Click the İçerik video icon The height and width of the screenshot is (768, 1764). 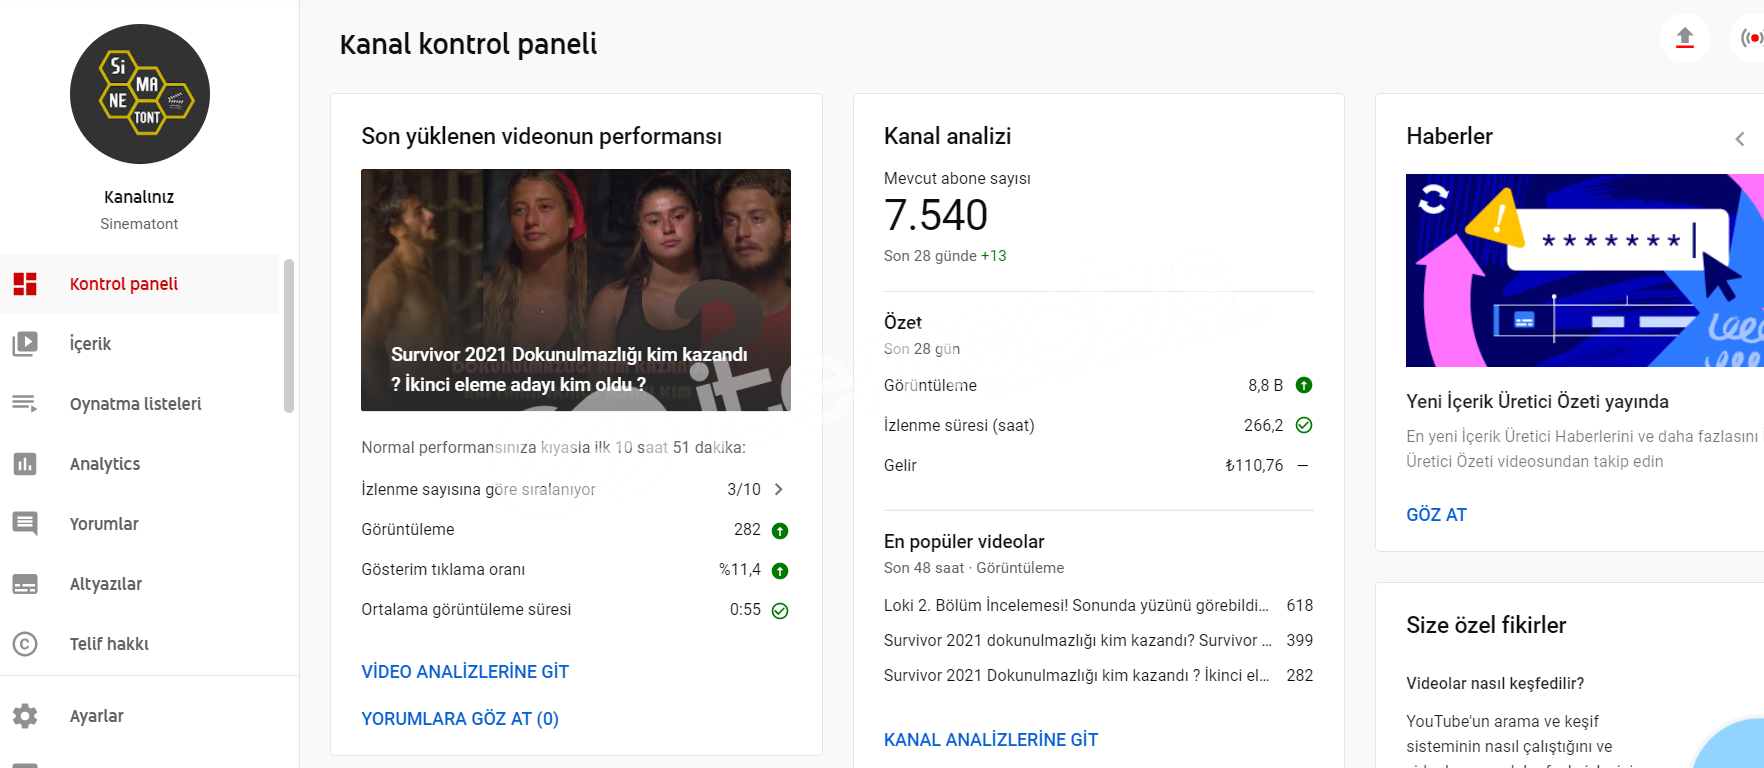[25, 344]
